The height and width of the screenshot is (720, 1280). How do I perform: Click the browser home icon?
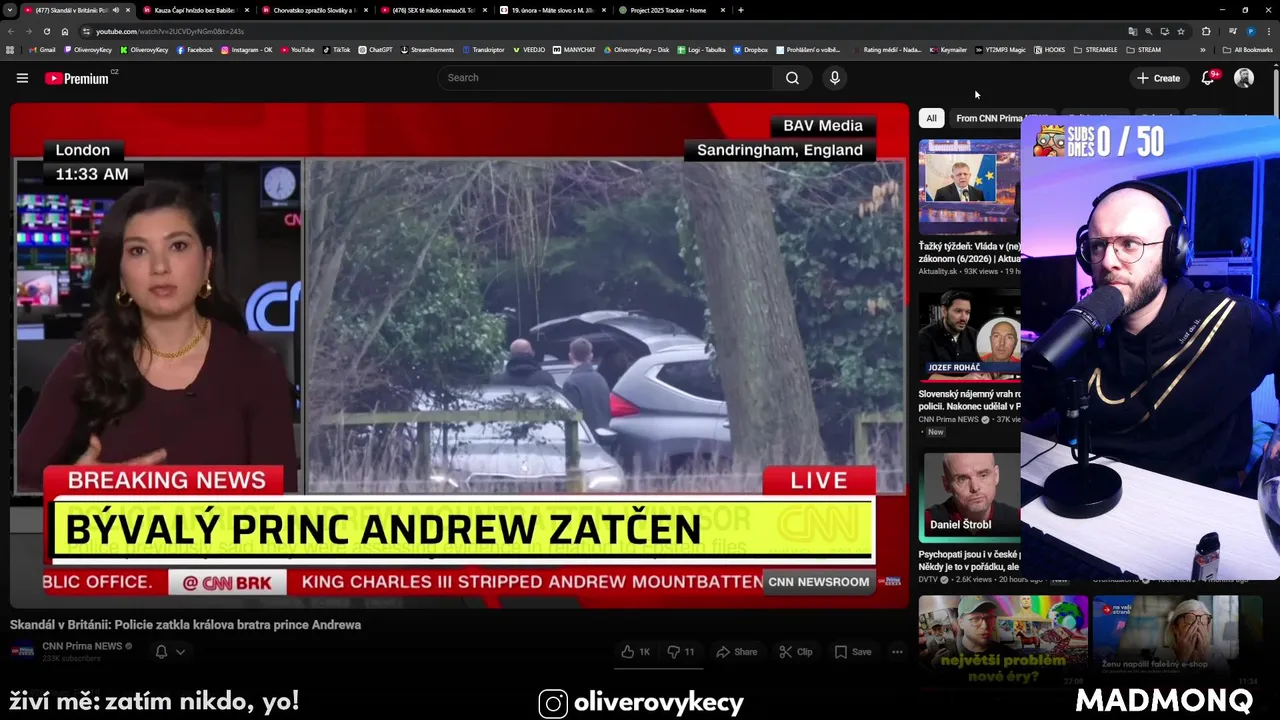pyautogui.click(x=65, y=31)
